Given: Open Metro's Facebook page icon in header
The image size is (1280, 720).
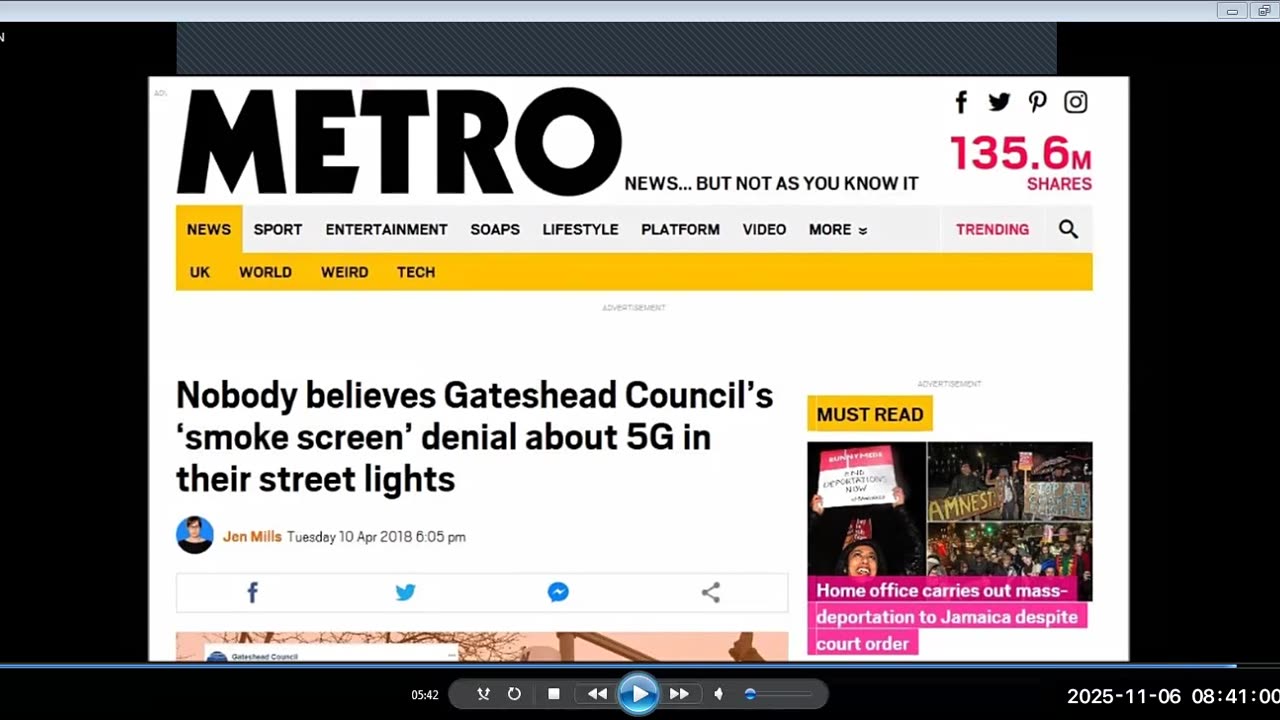Looking at the screenshot, I should [x=961, y=102].
